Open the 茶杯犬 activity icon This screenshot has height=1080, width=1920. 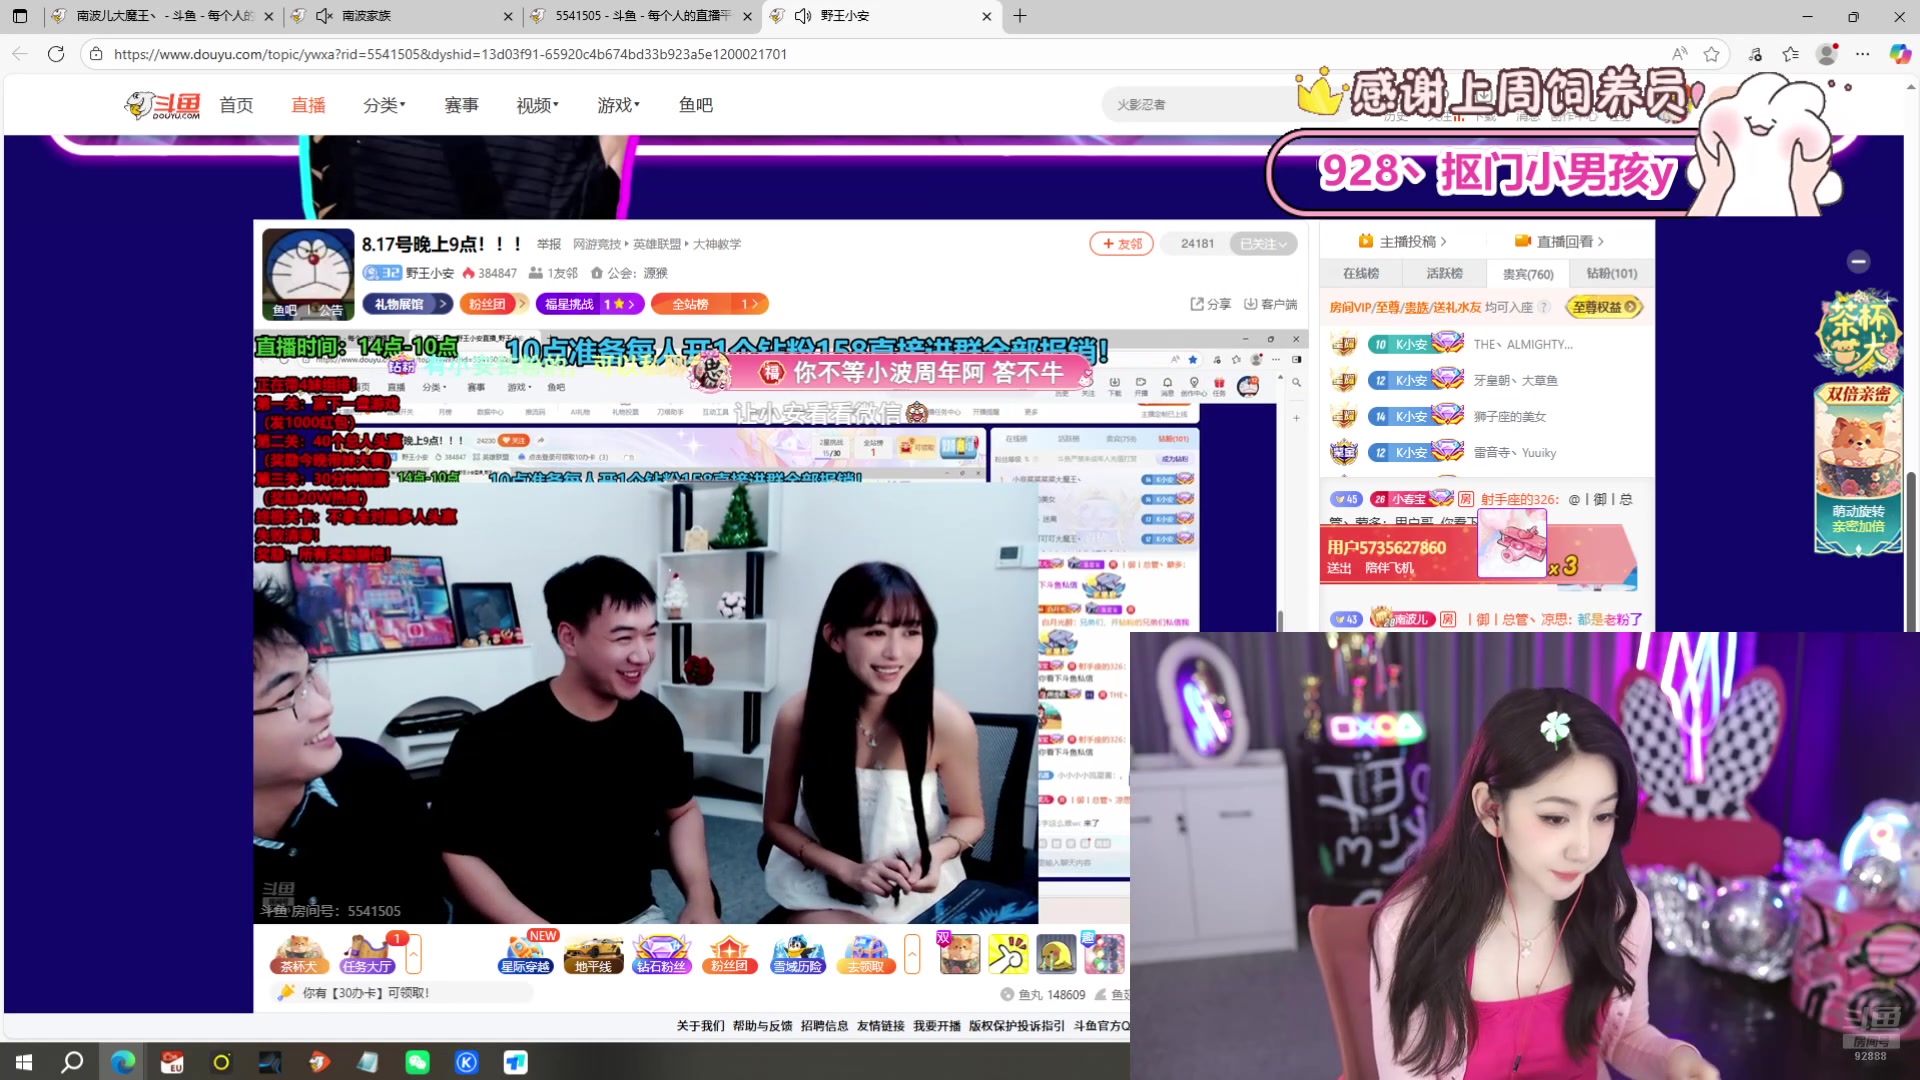coord(298,954)
